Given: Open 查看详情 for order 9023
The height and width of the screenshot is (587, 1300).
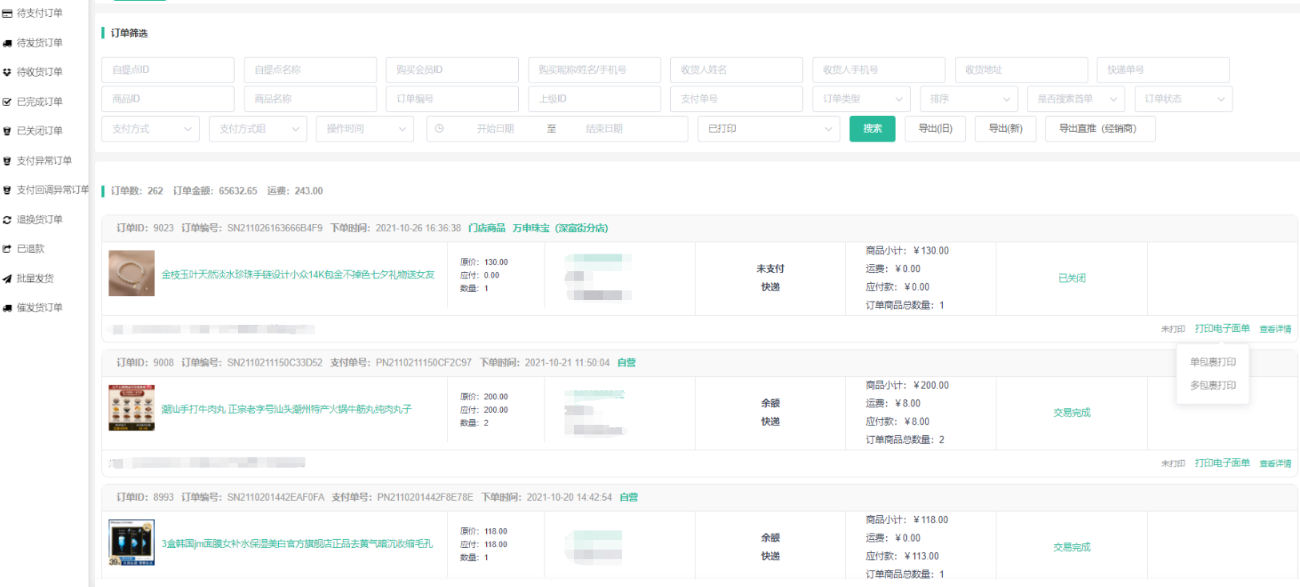Looking at the screenshot, I should [x=1275, y=329].
